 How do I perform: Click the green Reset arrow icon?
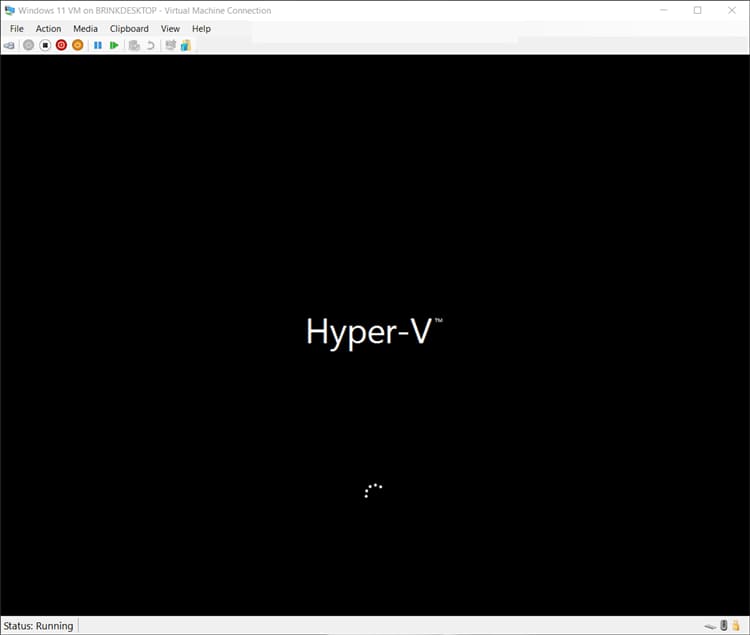pos(114,45)
